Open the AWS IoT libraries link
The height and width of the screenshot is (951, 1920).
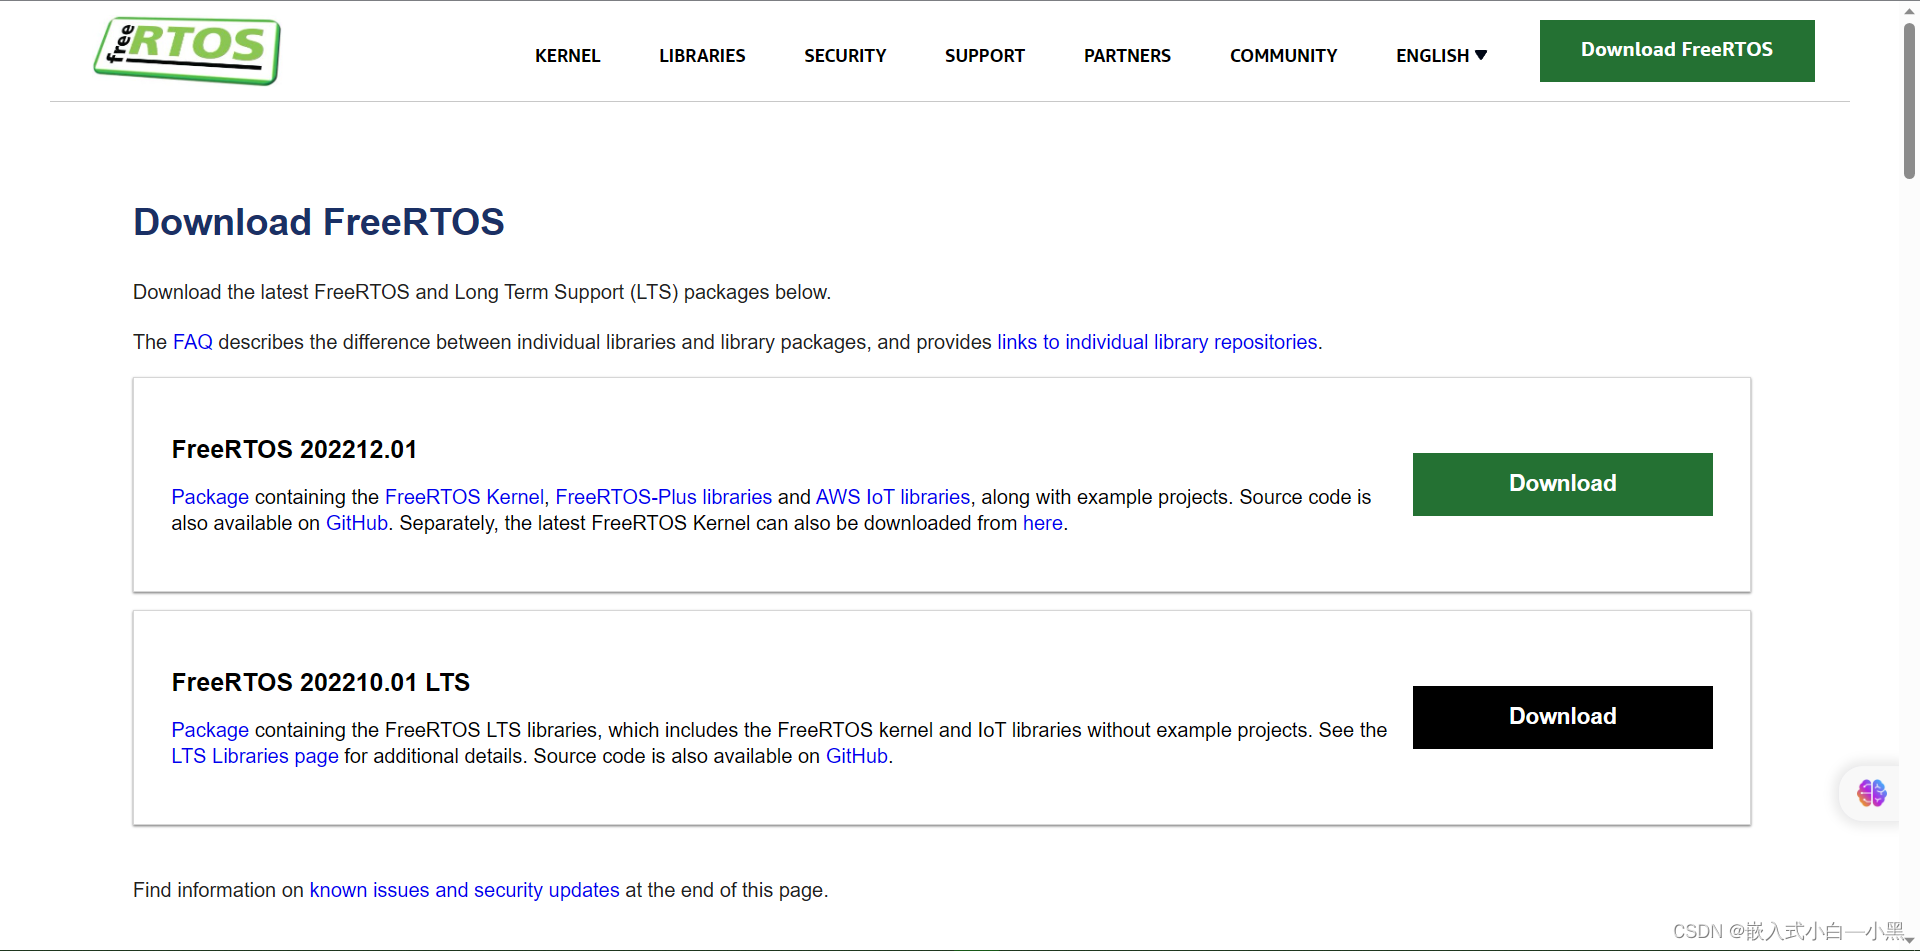coord(893,497)
